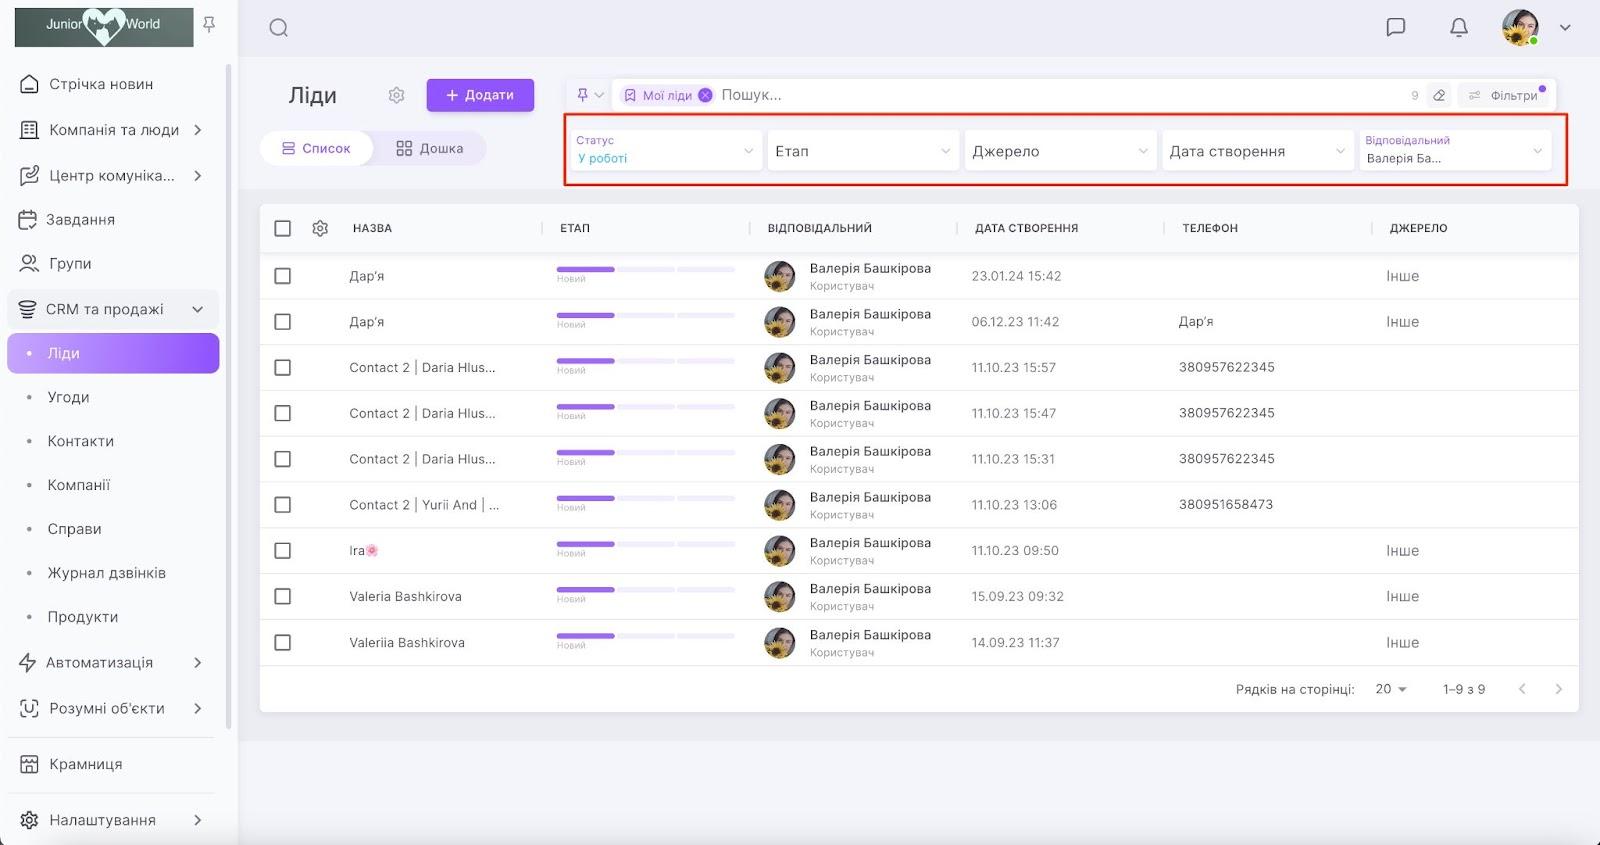Open settings gear next to Ліди title

point(396,95)
